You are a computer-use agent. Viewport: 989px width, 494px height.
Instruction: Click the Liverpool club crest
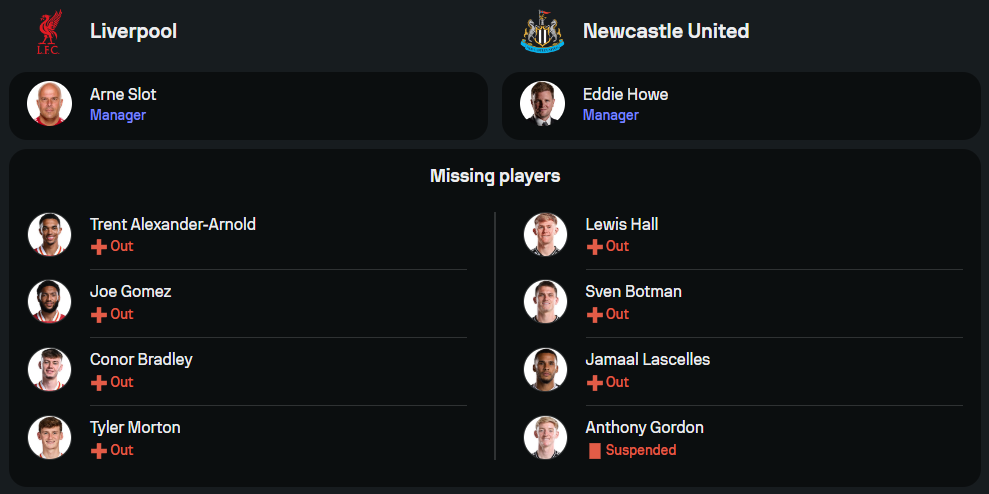[49, 31]
